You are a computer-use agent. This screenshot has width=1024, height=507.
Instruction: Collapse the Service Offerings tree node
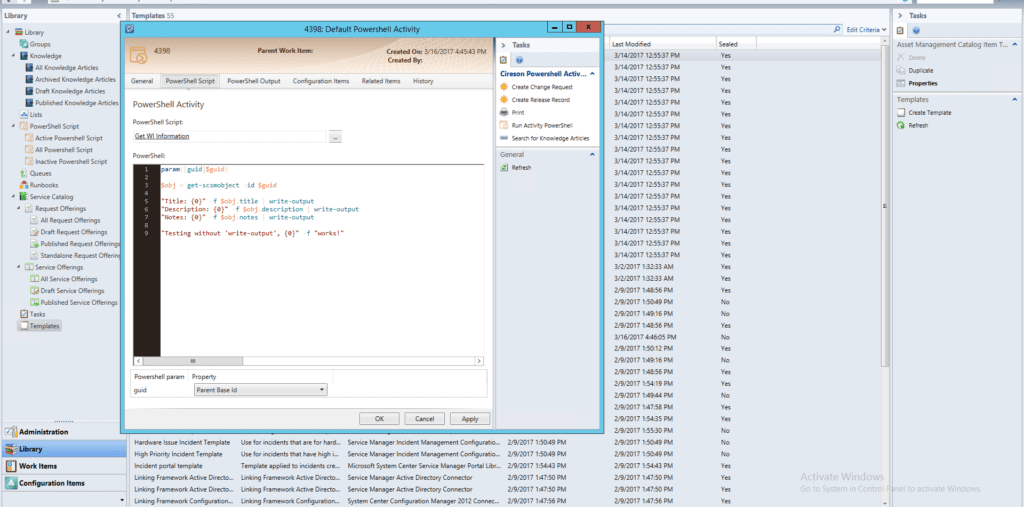click(x=19, y=267)
